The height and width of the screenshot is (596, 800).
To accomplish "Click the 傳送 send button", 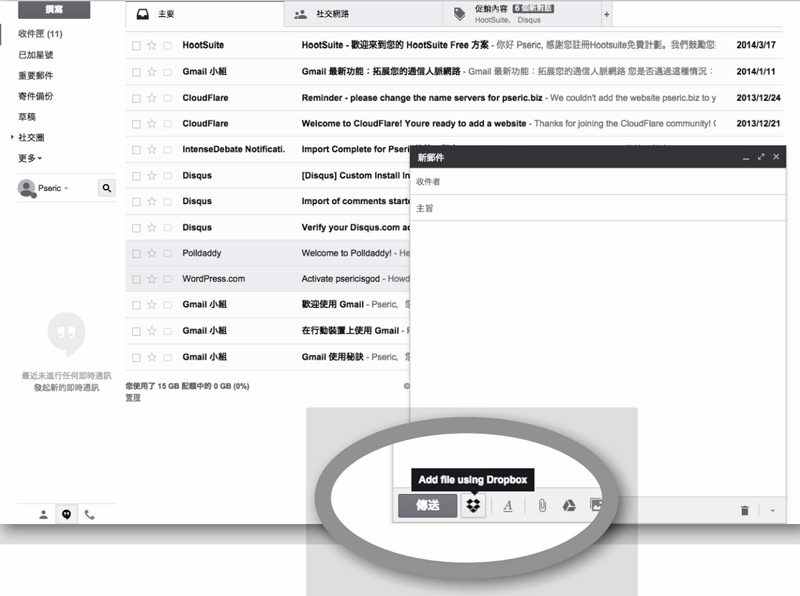I will (x=428, y=506).
